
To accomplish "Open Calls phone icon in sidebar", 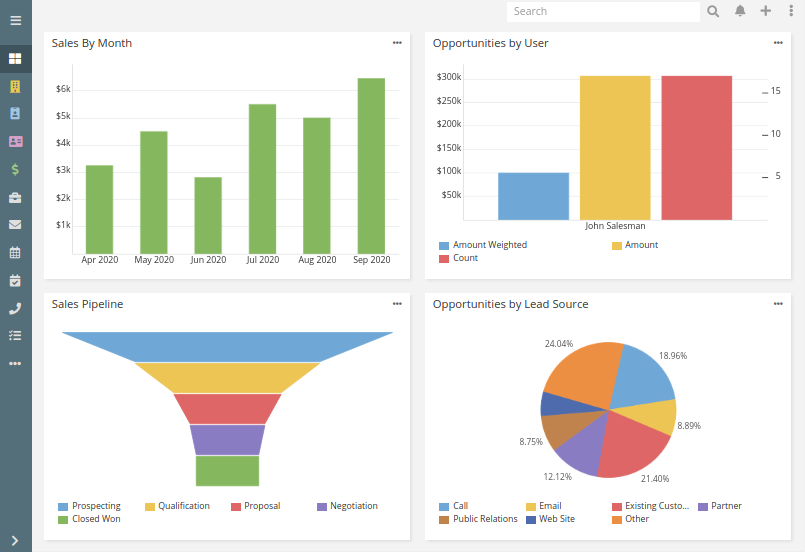I will tap(15, 308).
